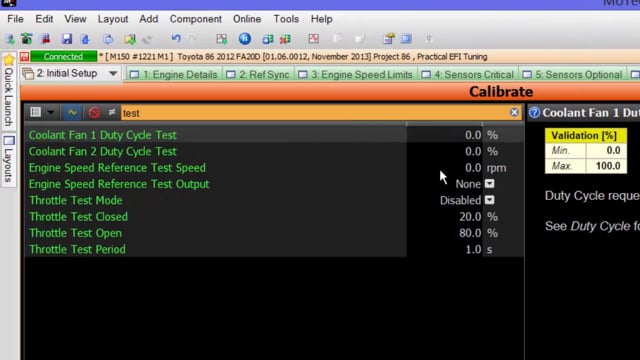
Task: Select Throttle Test Open parameter
Action: [76, 233]
